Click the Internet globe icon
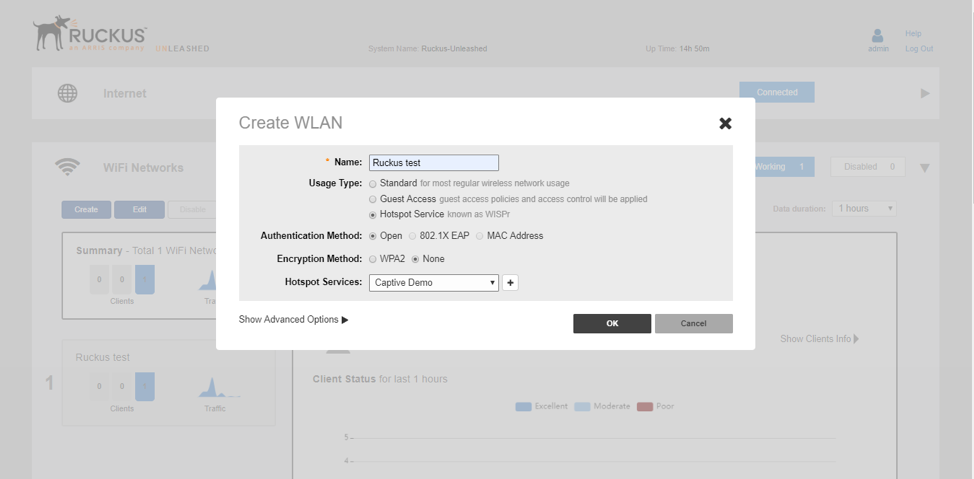 [68, 93]
